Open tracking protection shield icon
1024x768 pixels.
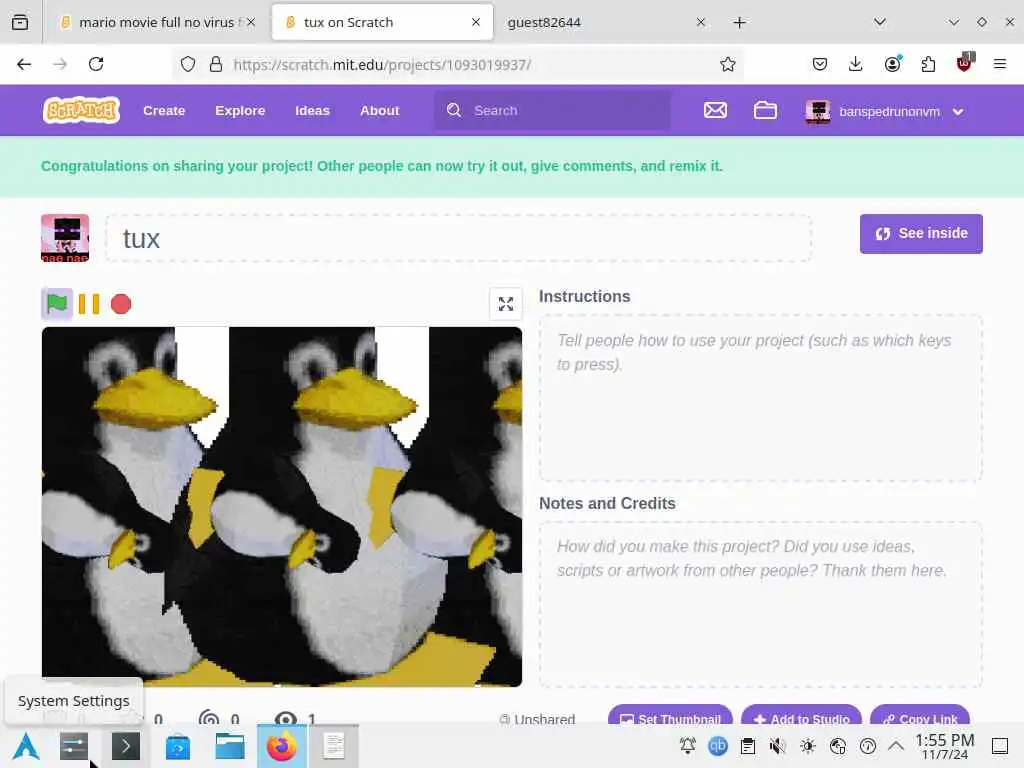click(188, 64)
